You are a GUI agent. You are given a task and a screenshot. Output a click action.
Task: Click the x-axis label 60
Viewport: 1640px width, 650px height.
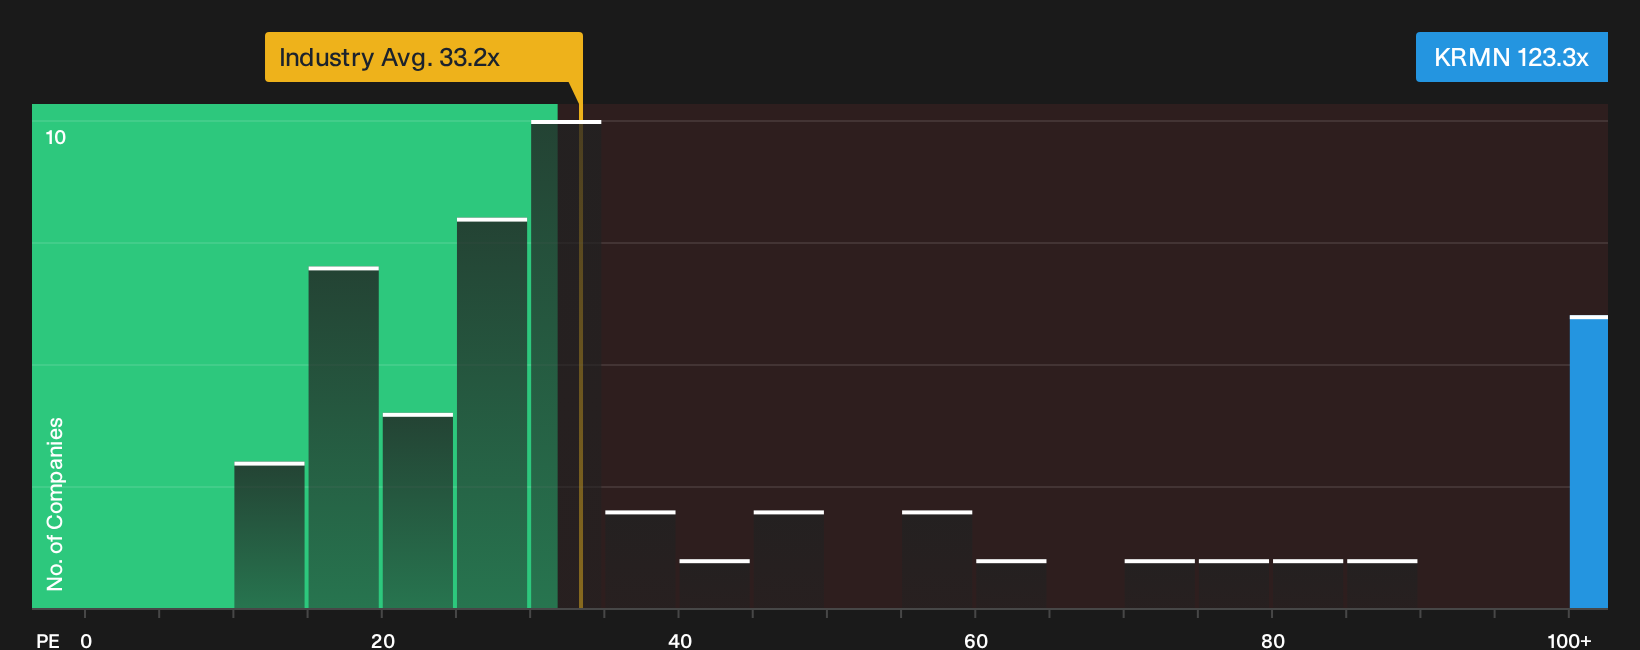coord(976,640)
